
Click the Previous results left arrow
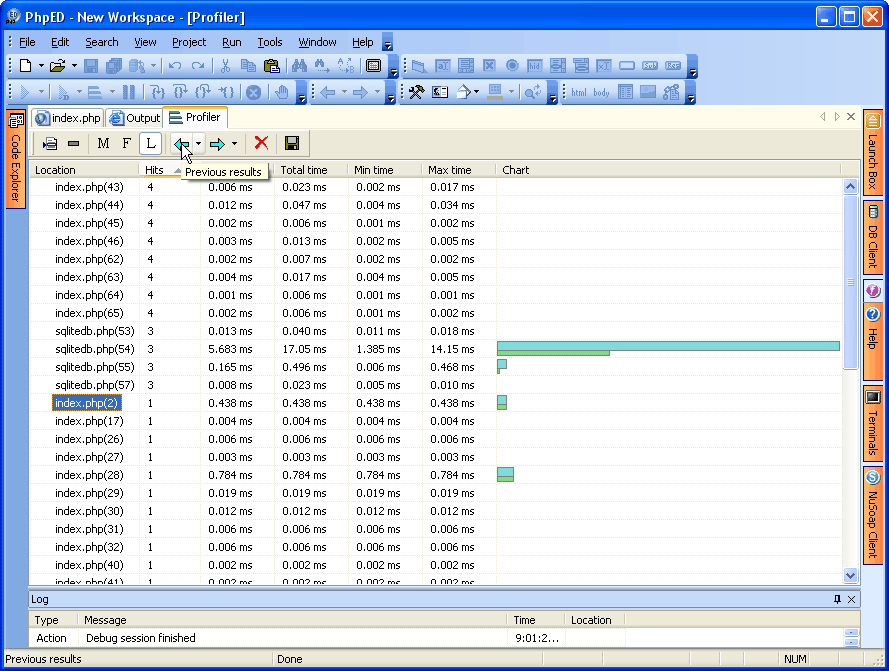(182, 144)
